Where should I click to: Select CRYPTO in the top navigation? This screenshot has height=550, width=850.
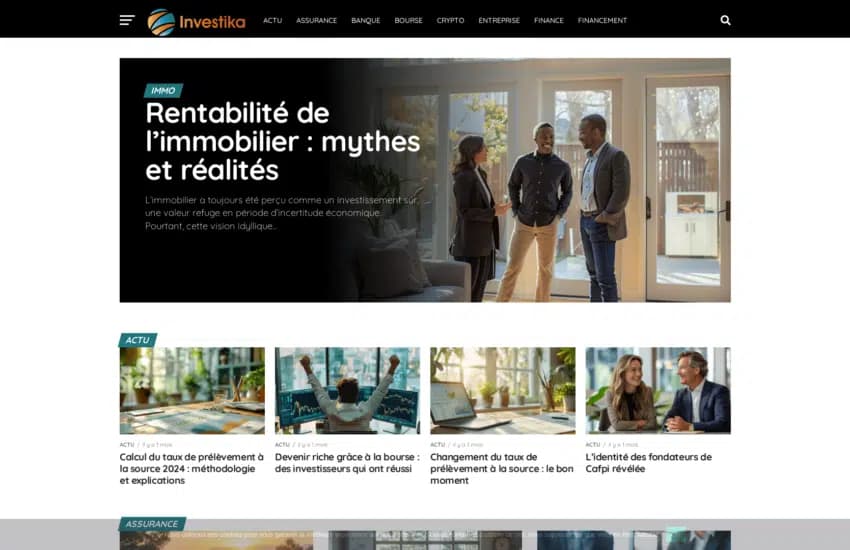coord(450,21)
